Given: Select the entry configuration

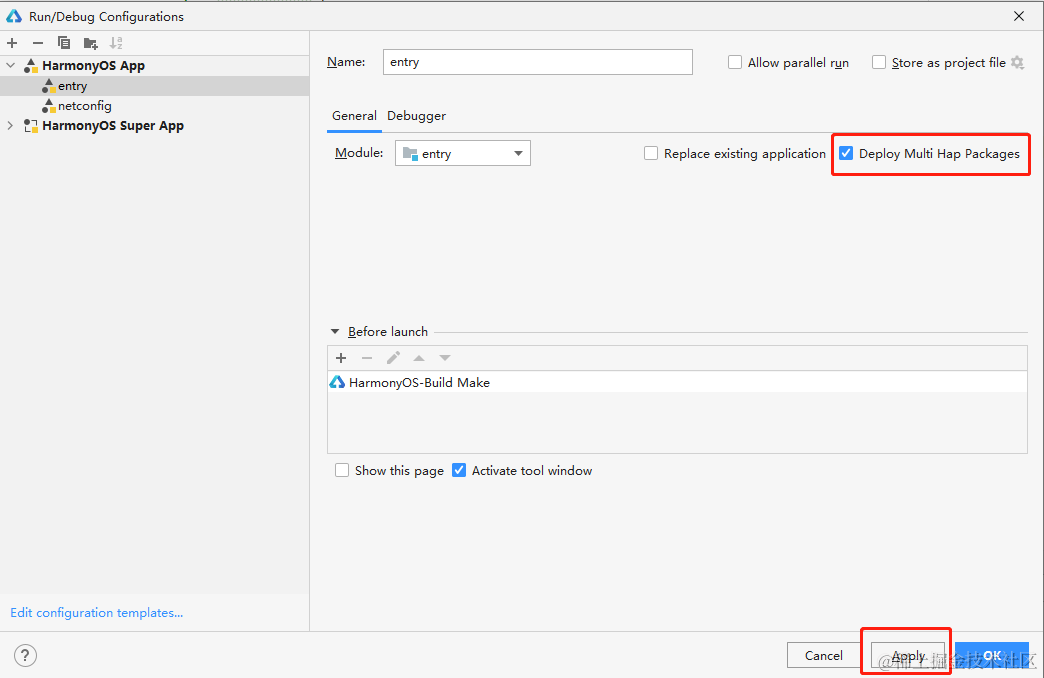Looking at the screenshot, I should (154, 86).
